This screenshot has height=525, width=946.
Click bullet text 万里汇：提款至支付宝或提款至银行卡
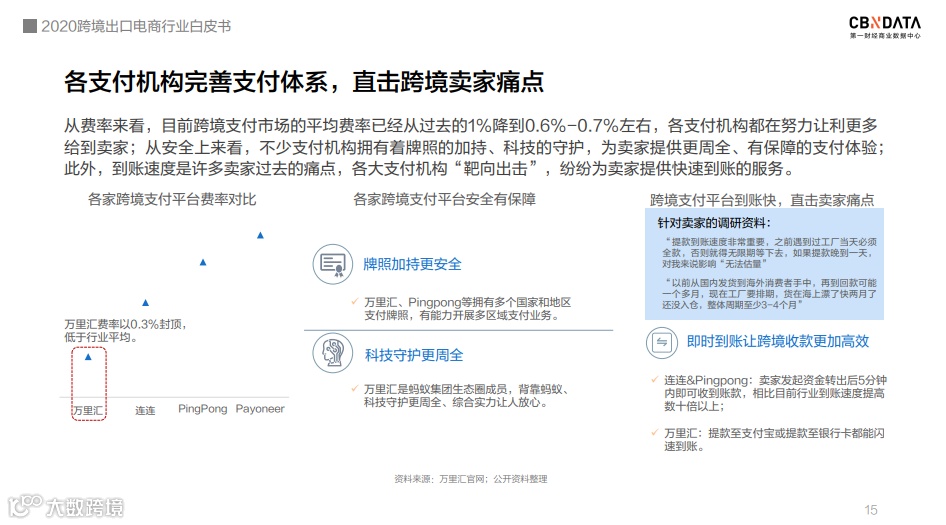774,440
